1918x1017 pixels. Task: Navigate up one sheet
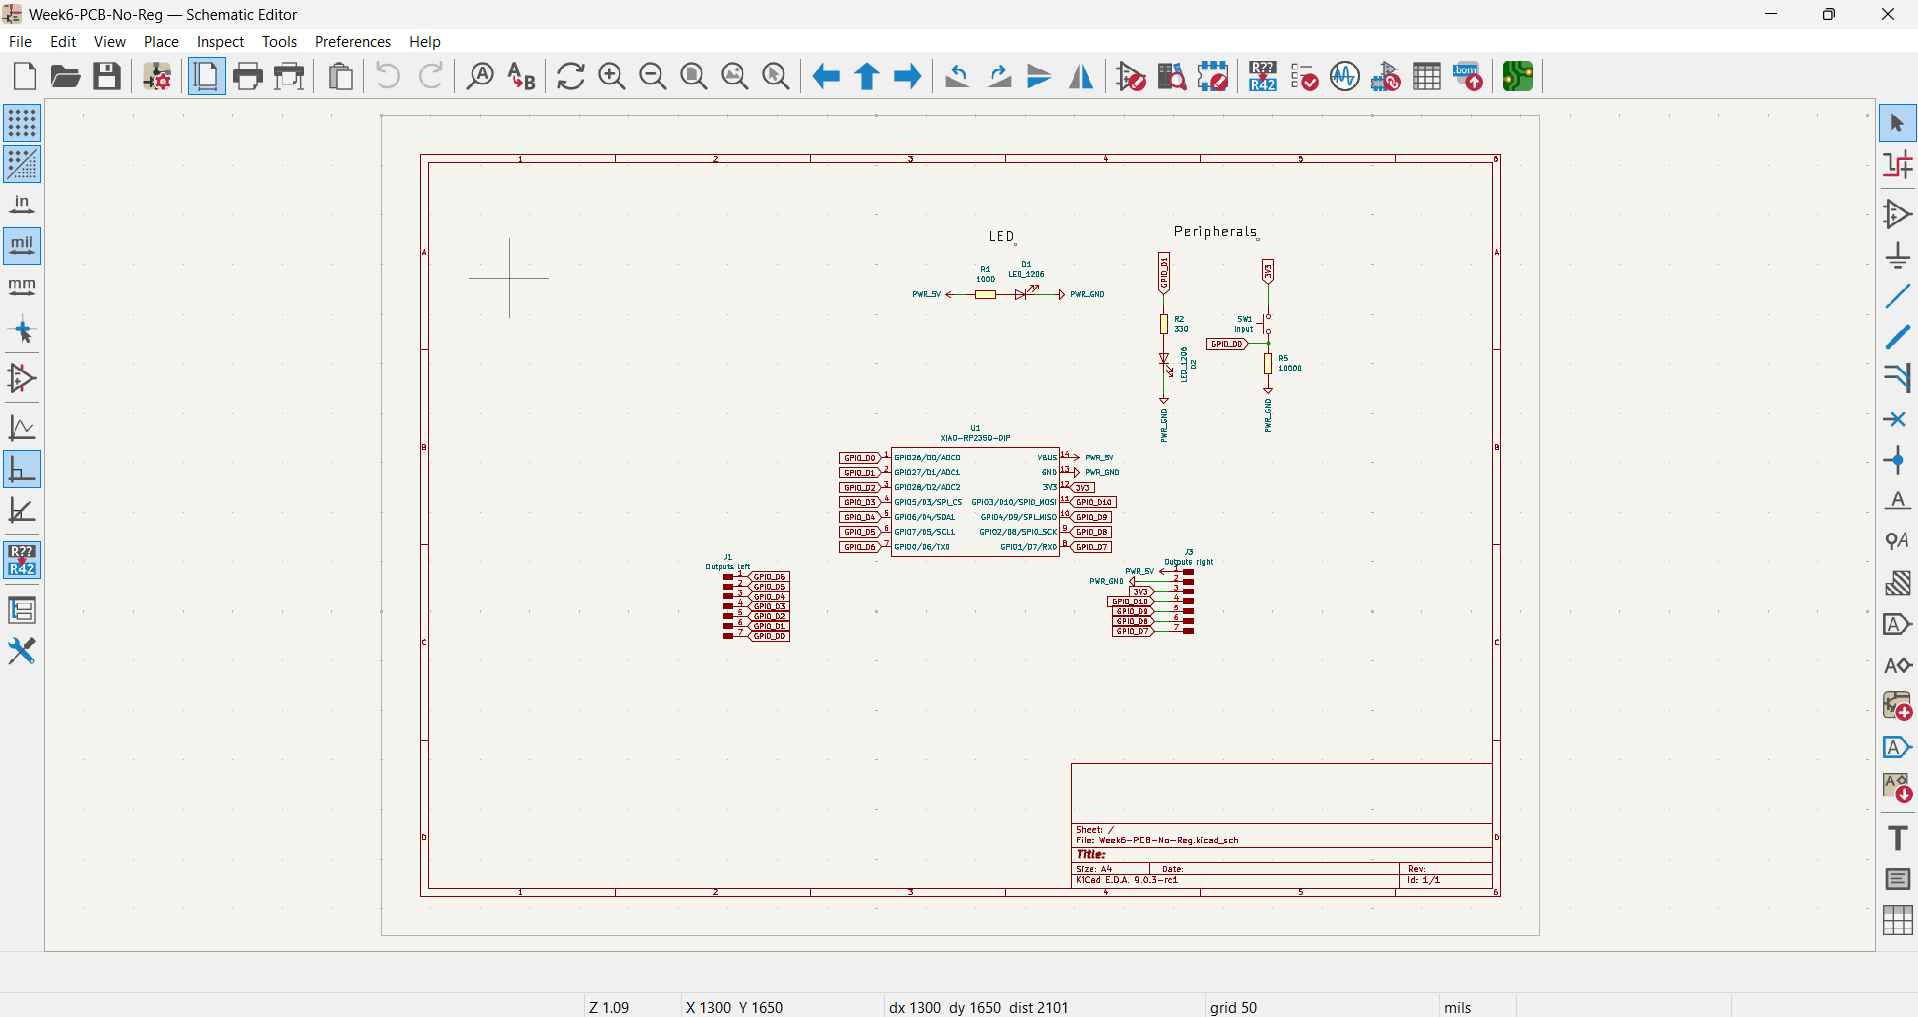click(867, 76)
